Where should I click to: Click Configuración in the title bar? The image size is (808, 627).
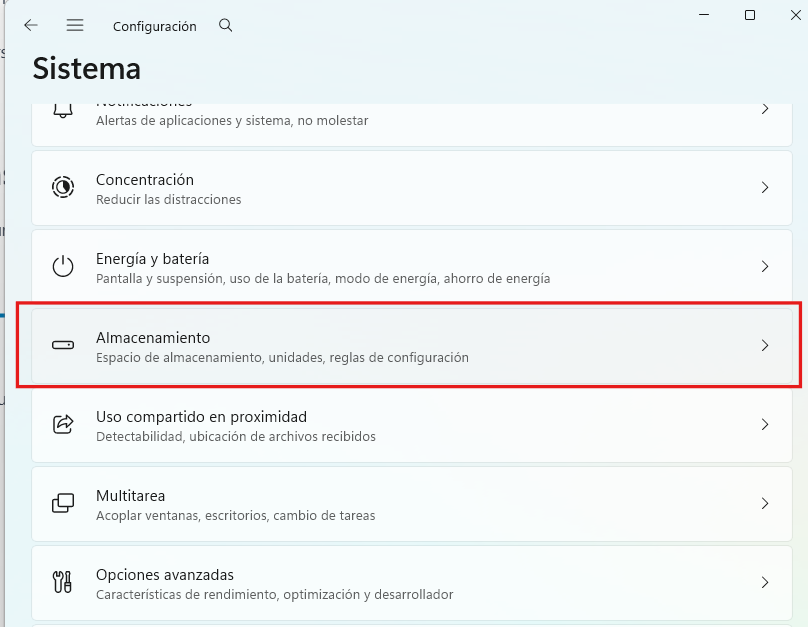click(x=154, y=25)
